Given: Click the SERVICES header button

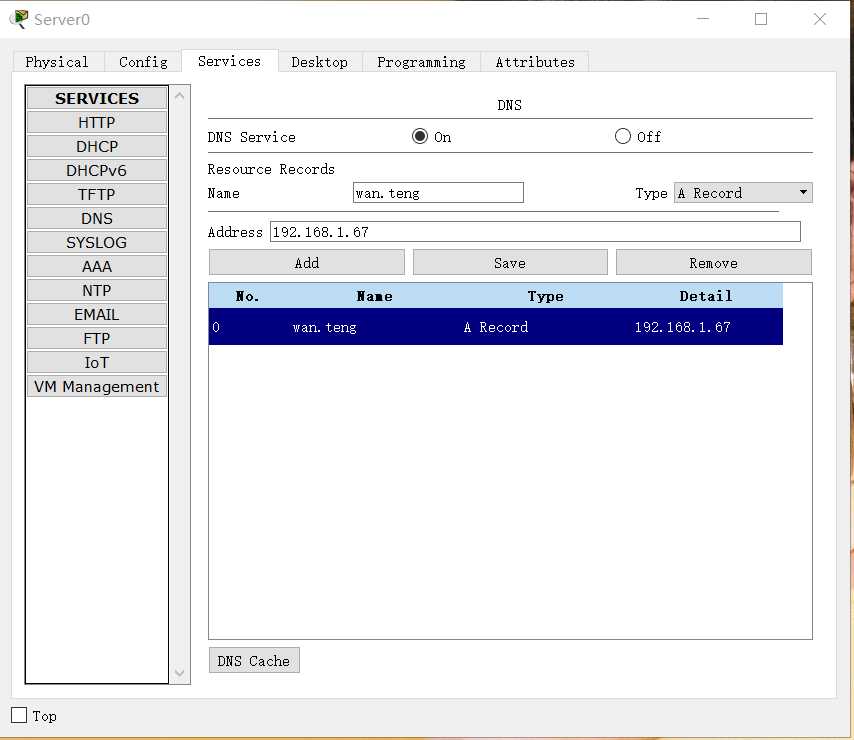Looking at the screenshot, I should (x=96, y=98).
